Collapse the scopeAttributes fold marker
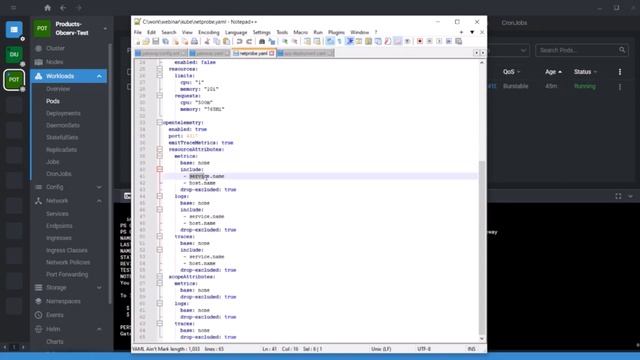 pyautogui.click(x=160, y=277)
